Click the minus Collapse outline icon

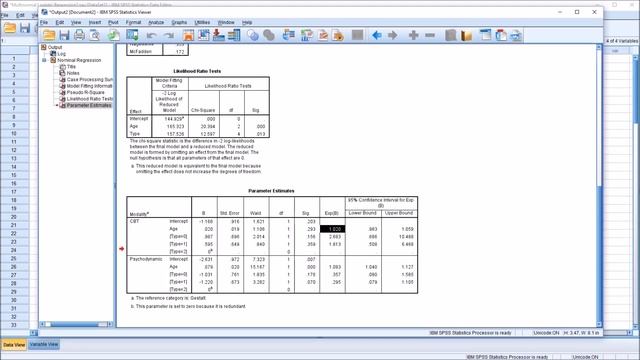click(430, 36)
